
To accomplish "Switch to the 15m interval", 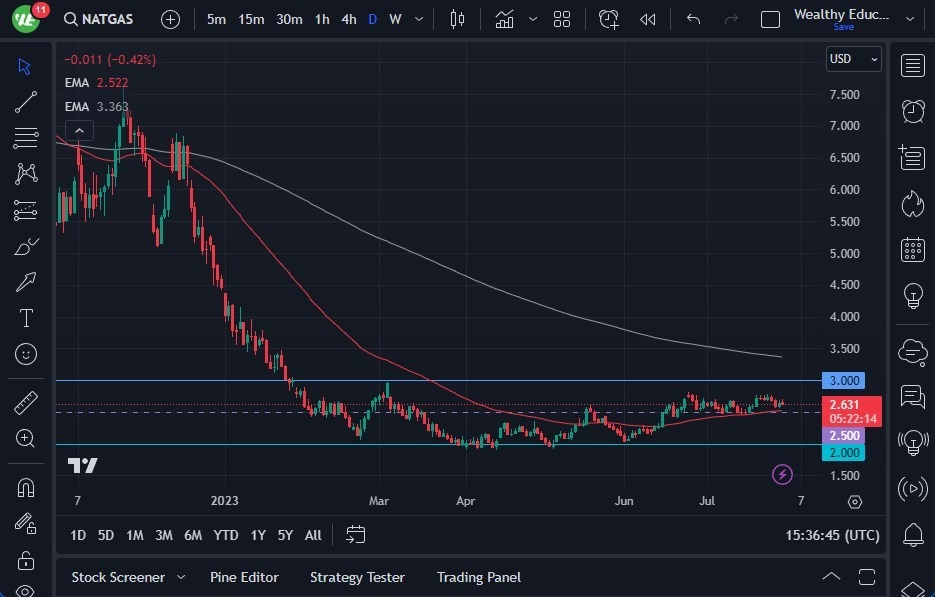I will 251,20.
